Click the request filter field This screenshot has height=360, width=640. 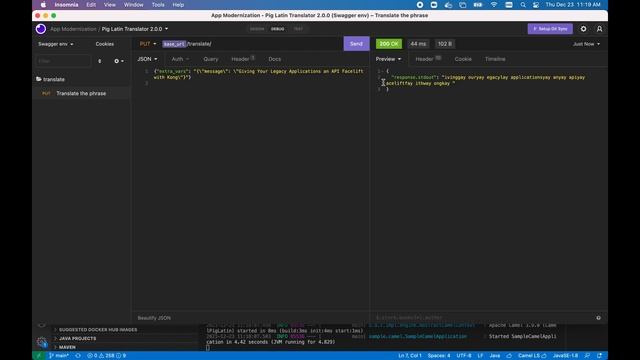[x=63, y=61]
